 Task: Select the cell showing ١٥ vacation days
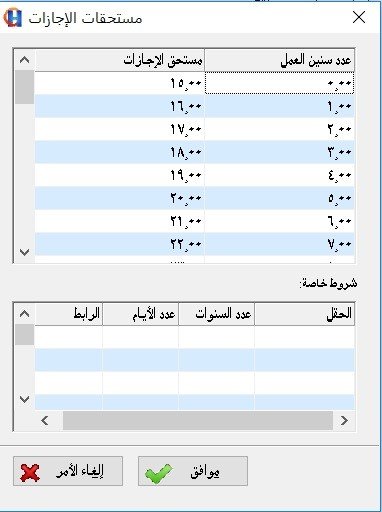pyautogui.click(x=120, y=83)
